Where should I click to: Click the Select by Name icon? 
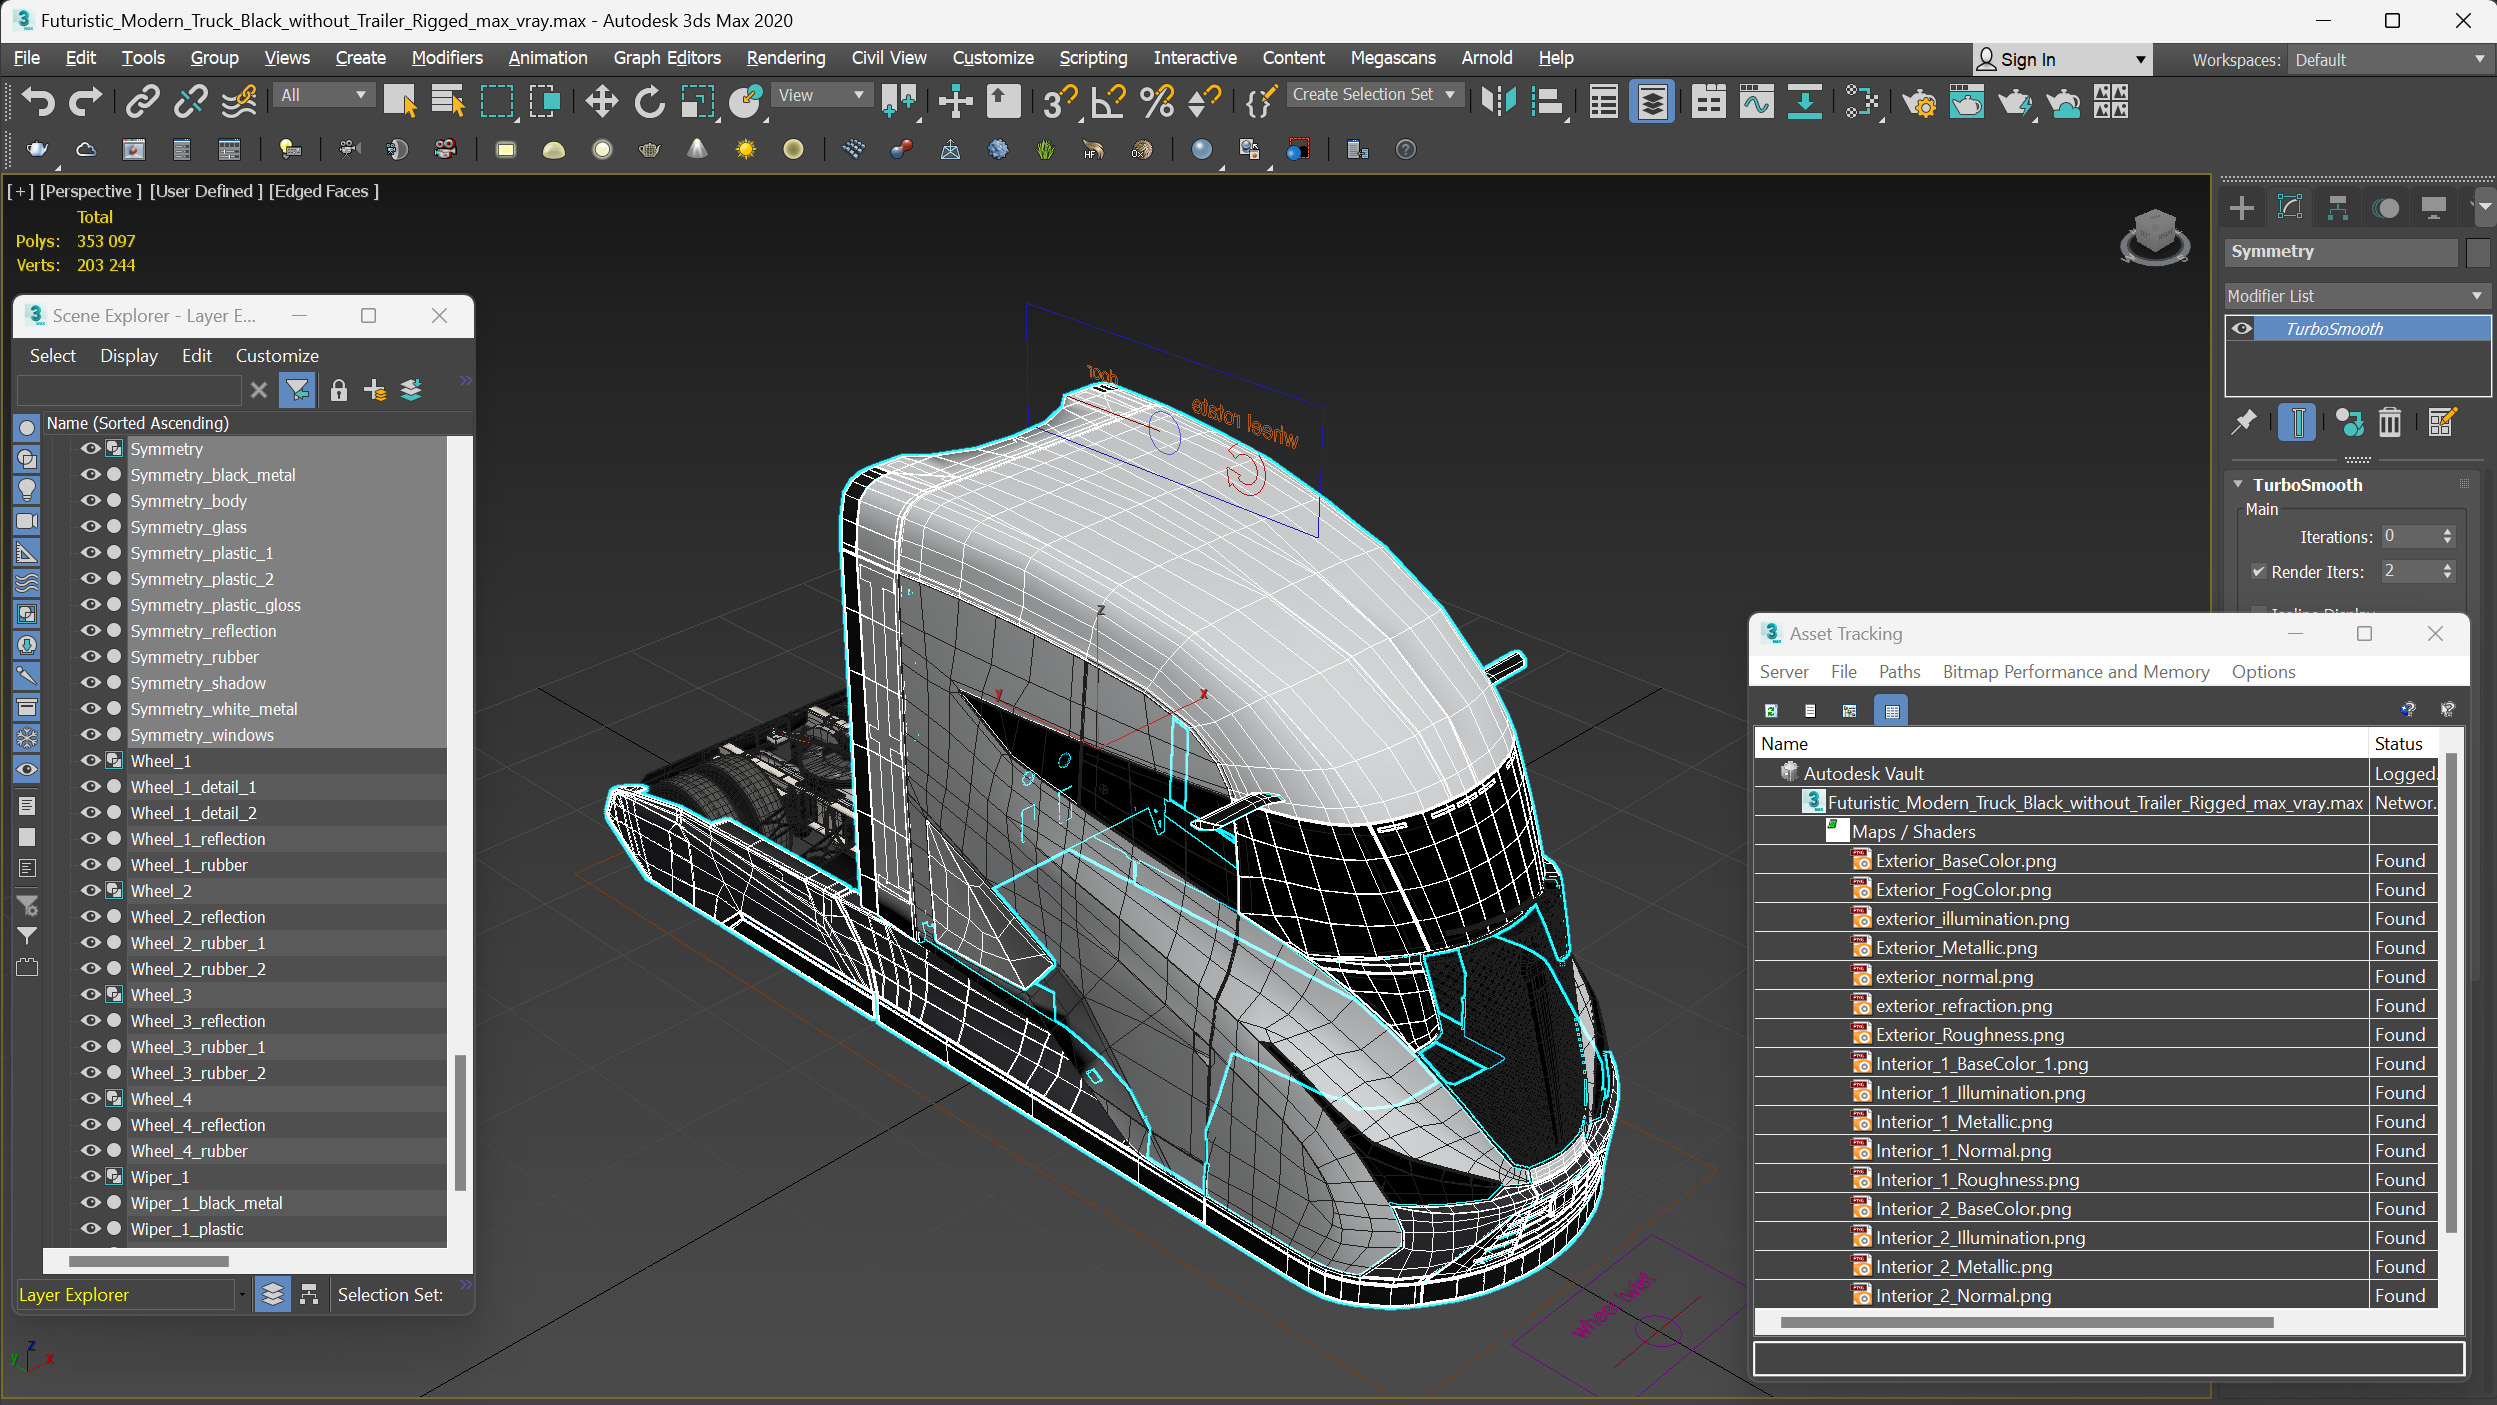pos(448,101)
